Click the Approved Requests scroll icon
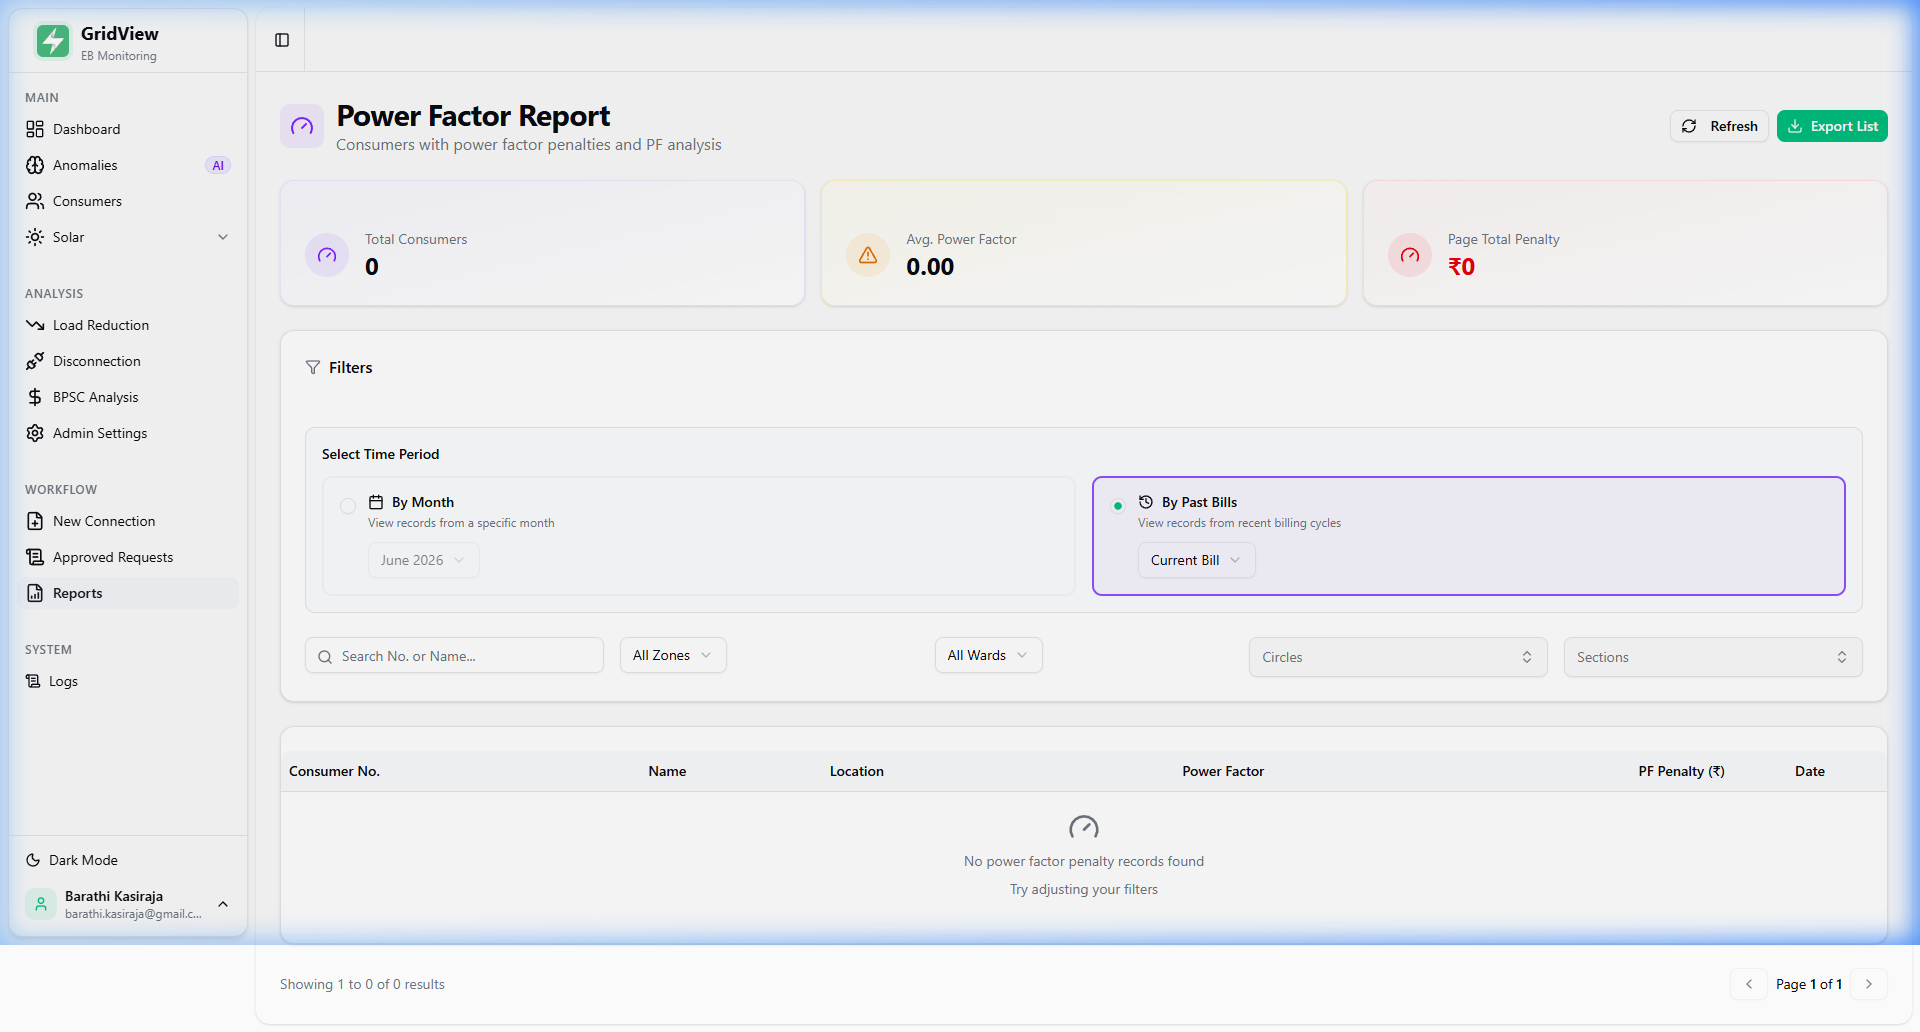This screenshot has height=1032, width=1920. pyautogui.click(x=35, y=557)
